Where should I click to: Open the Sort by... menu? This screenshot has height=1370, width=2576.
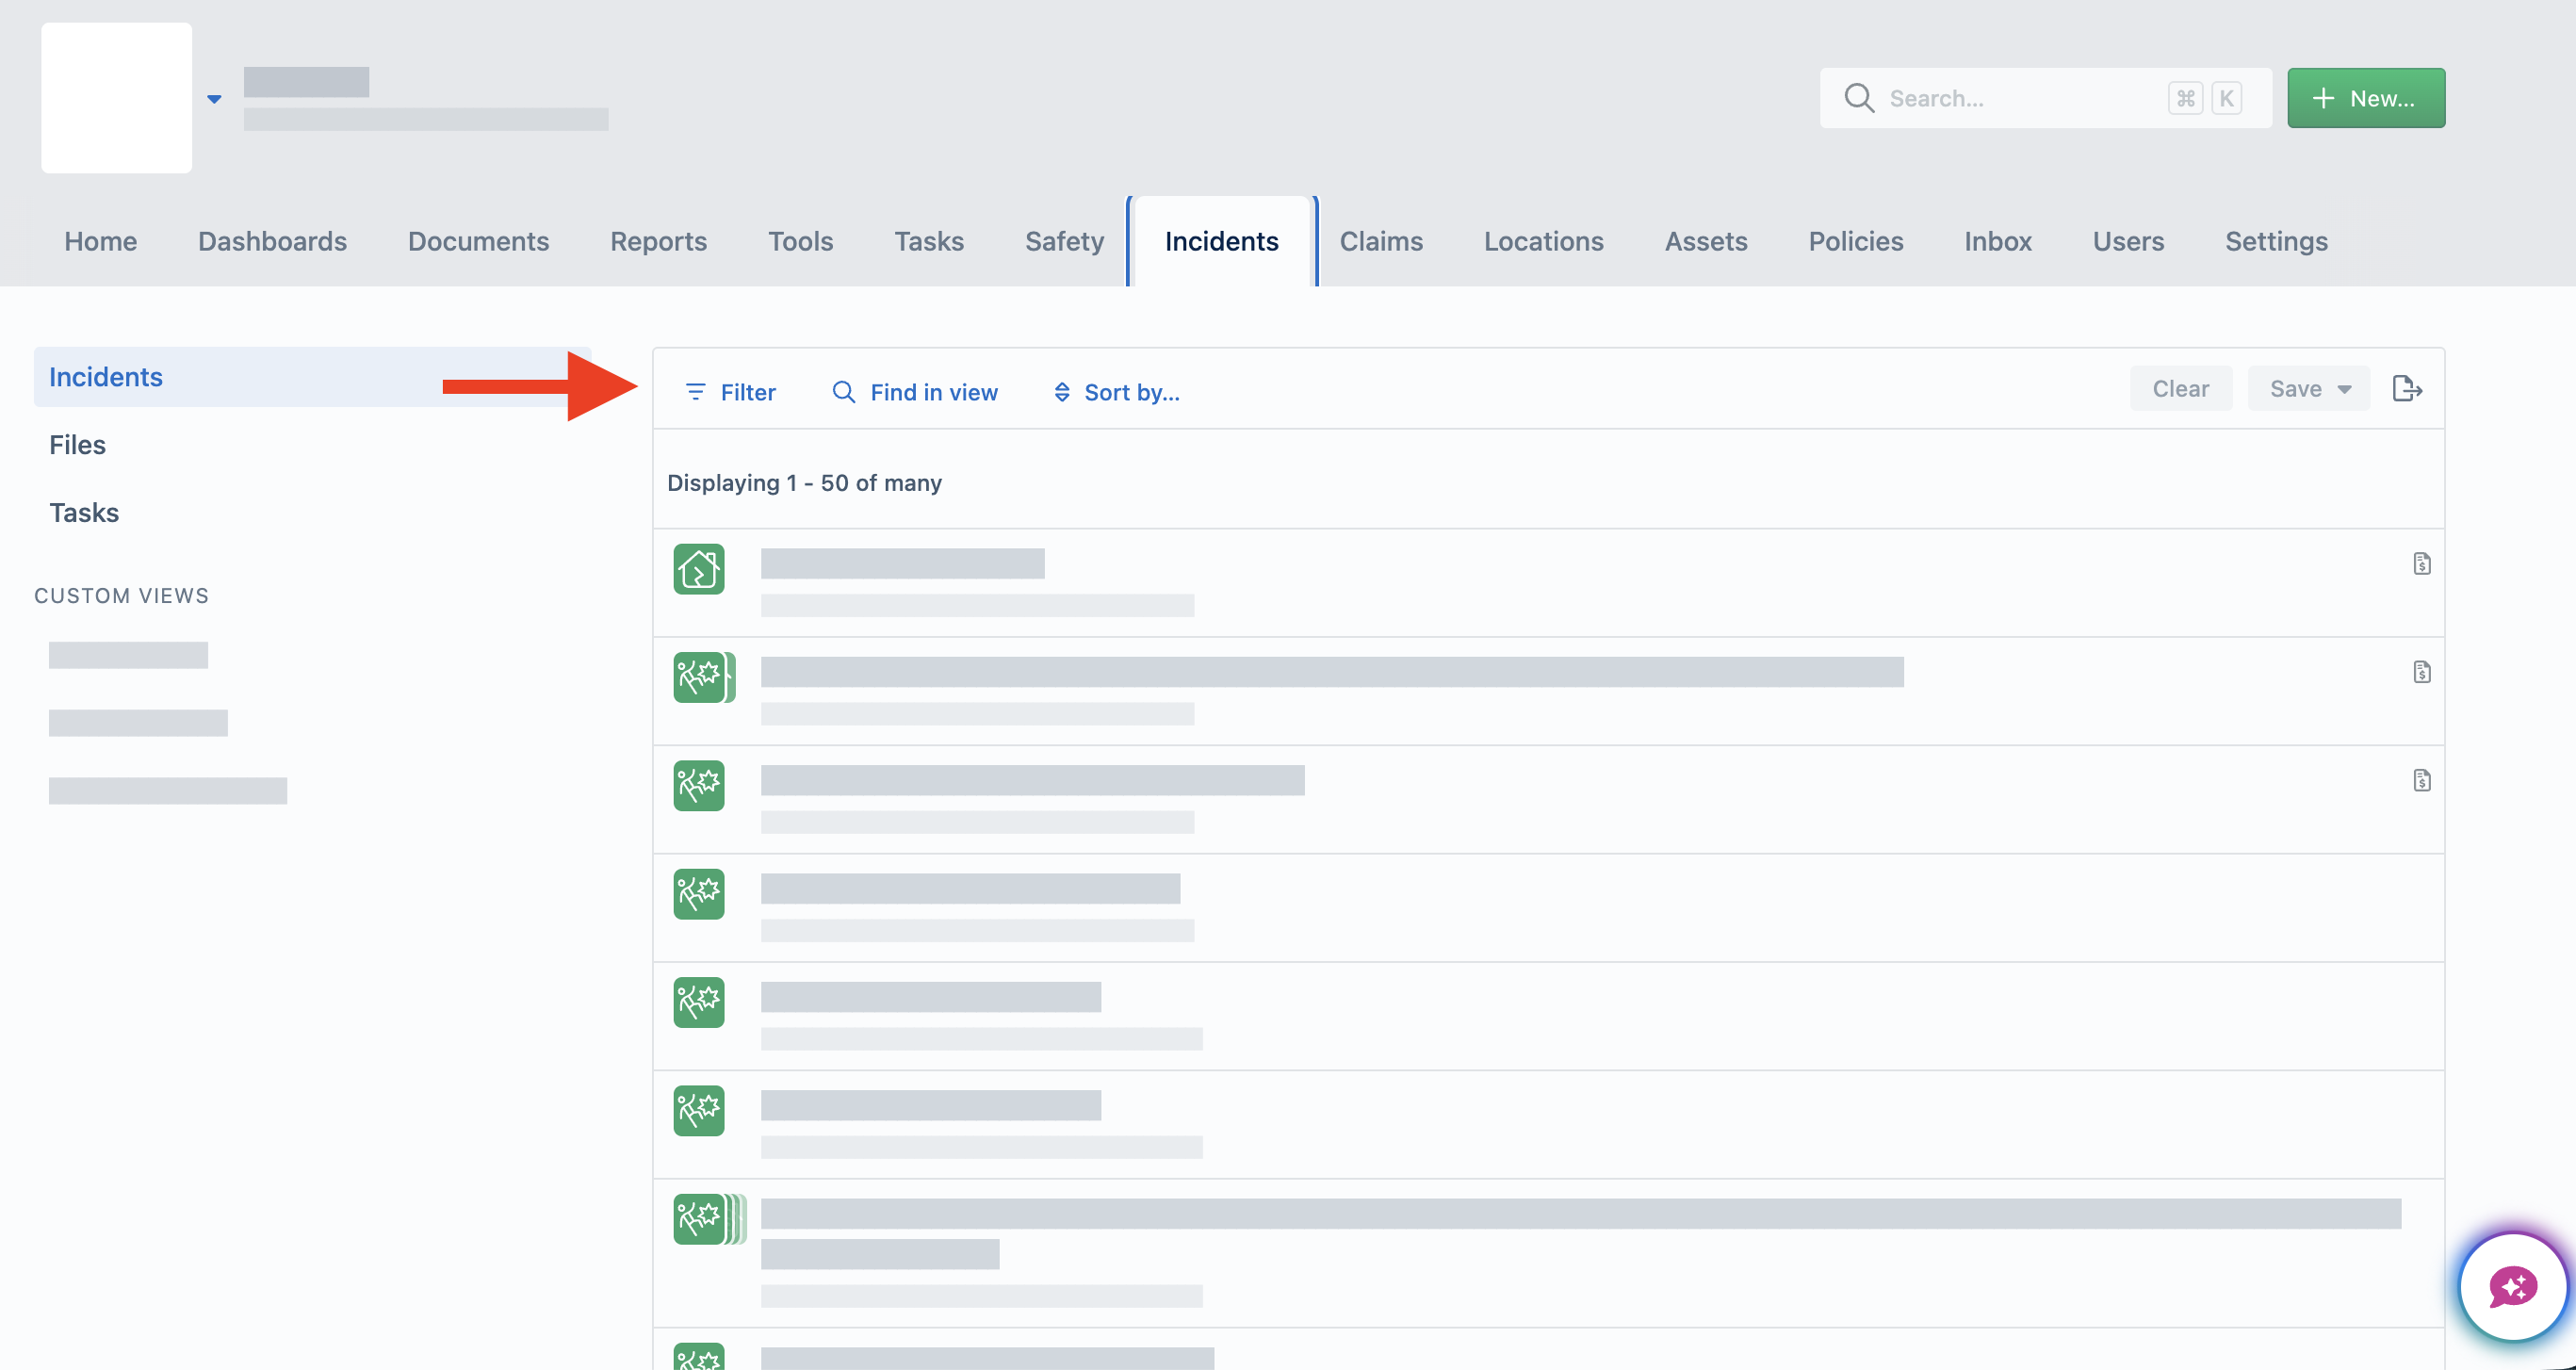pos(1116,392)
